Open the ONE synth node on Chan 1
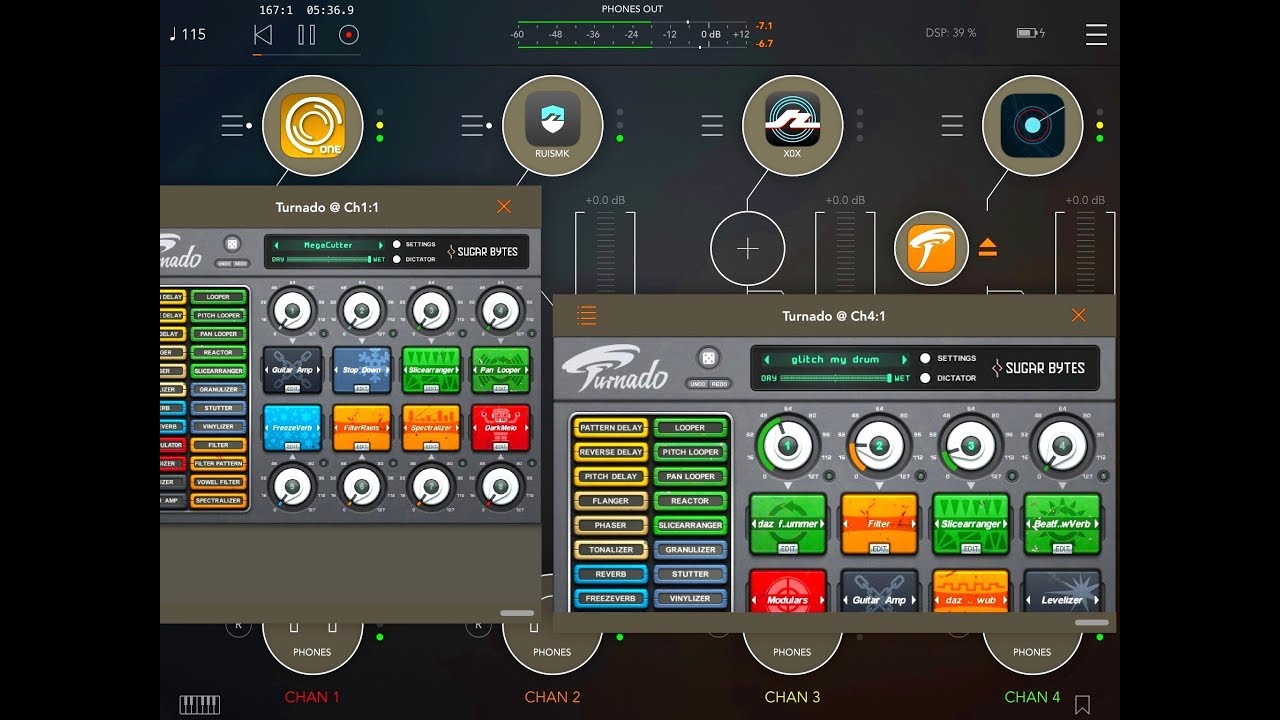The image size is (1280, 720). 312,125
